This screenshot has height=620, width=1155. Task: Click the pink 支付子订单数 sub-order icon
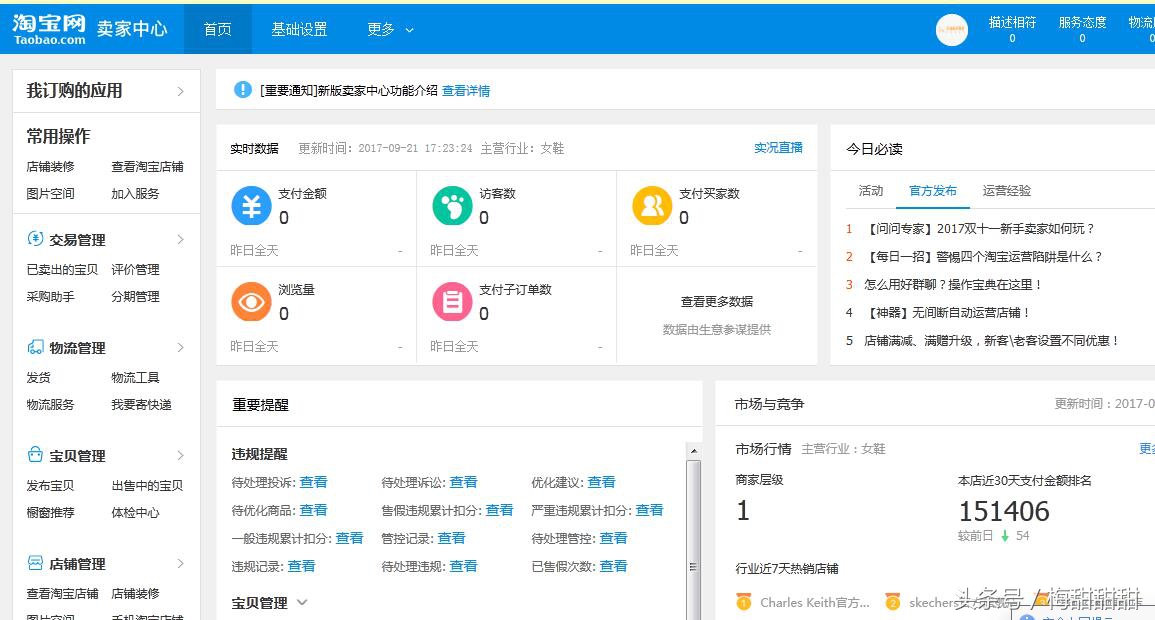pos(452,302)
